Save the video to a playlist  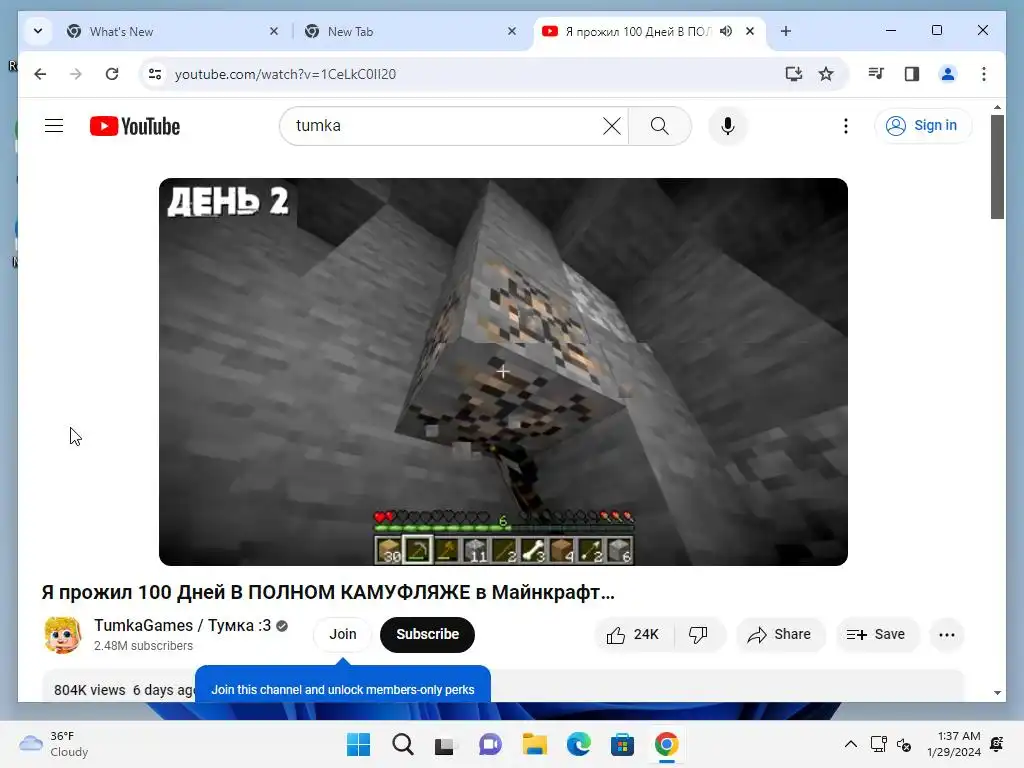[876, 634]
